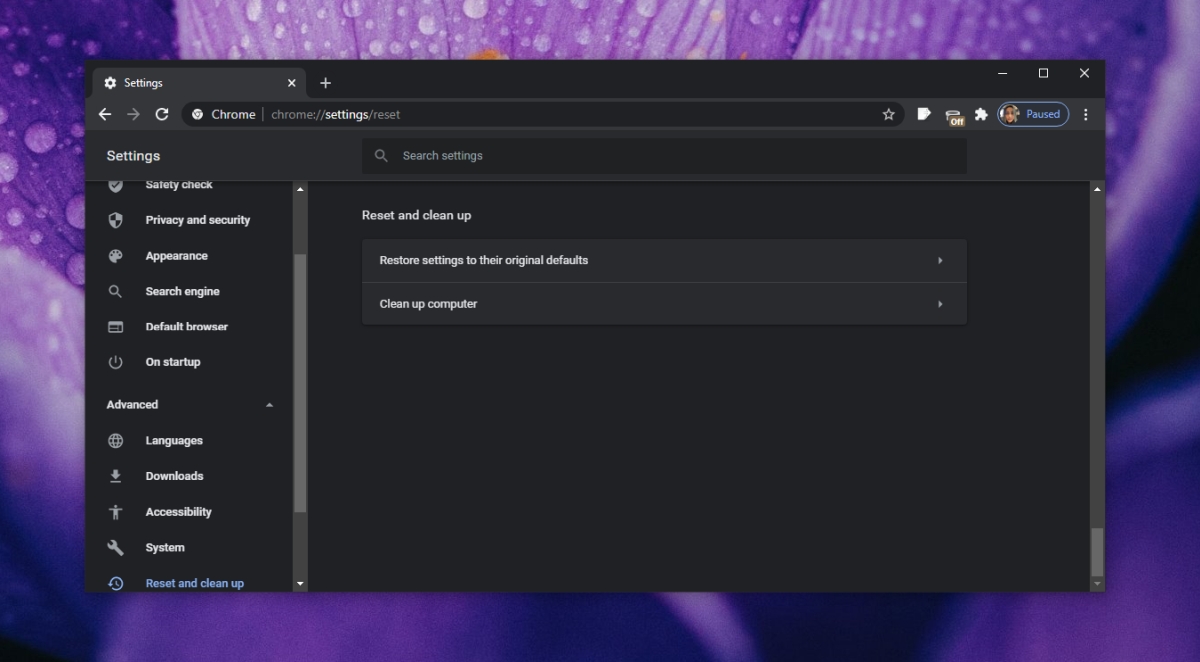The height and width of the screenshot is (662, 1200).
Task: Click the Paused sync profile button
Action: [1033, 114]
